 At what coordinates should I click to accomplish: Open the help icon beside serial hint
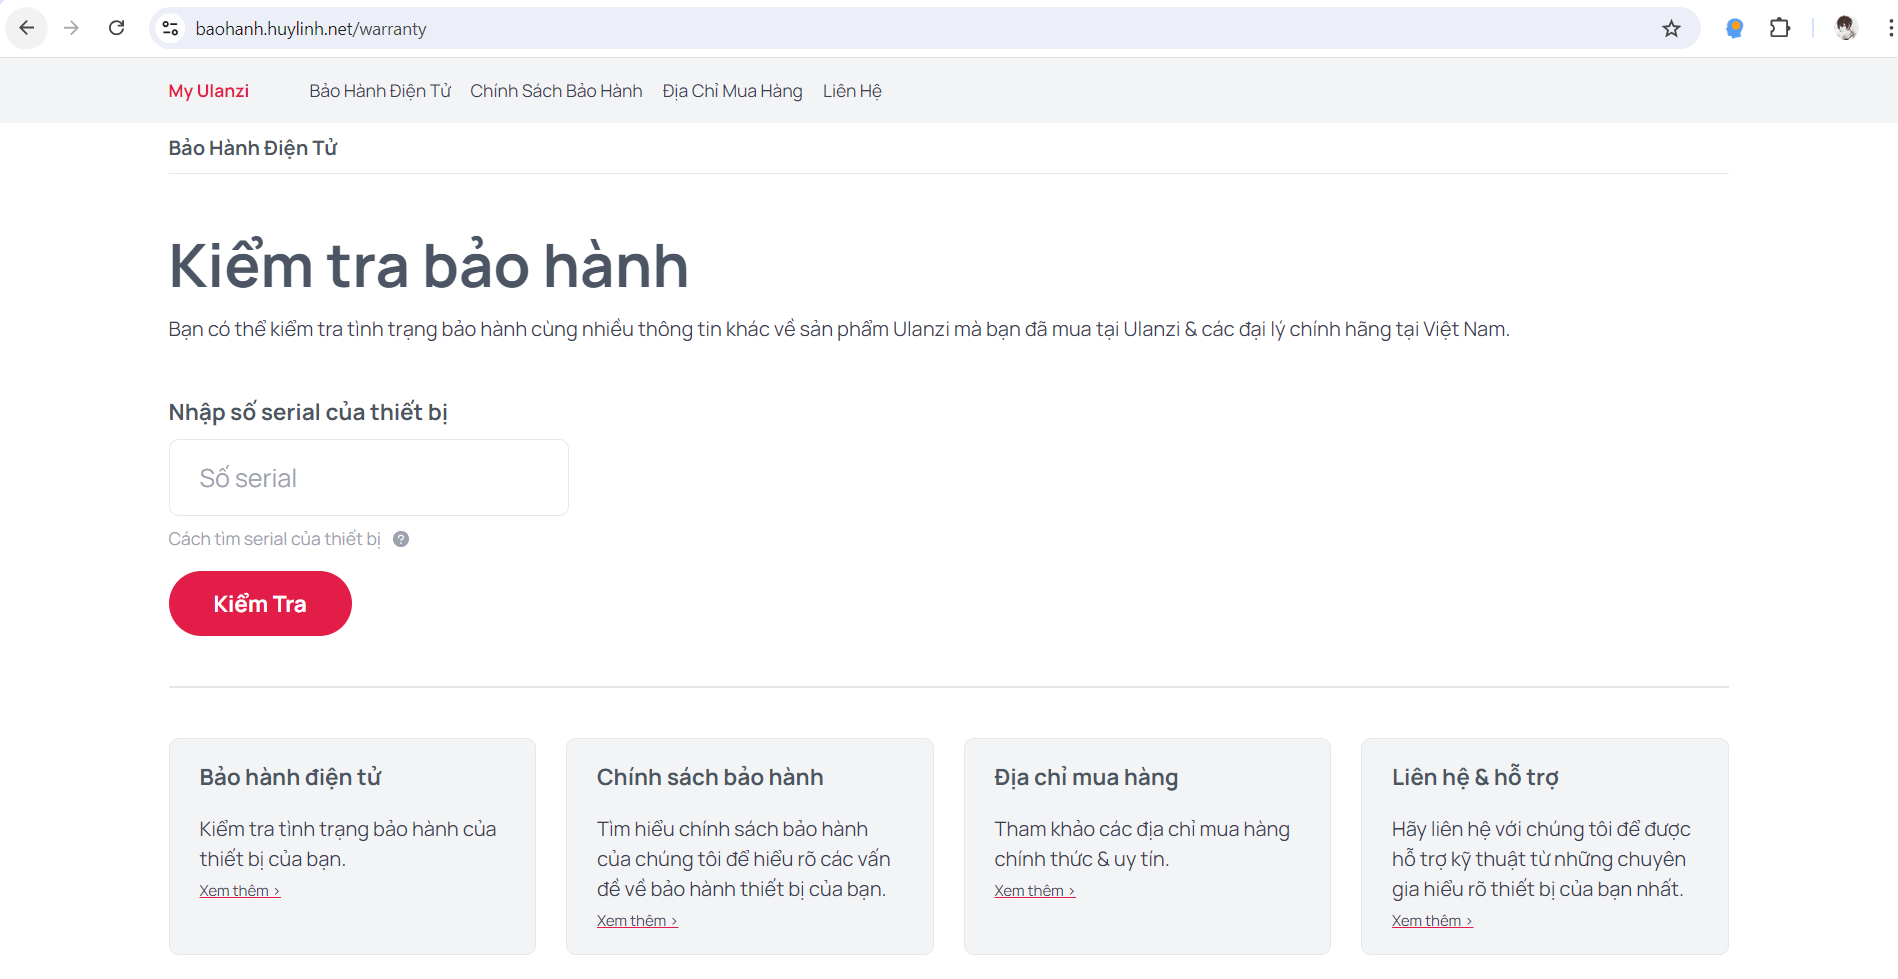pos(401,539)
